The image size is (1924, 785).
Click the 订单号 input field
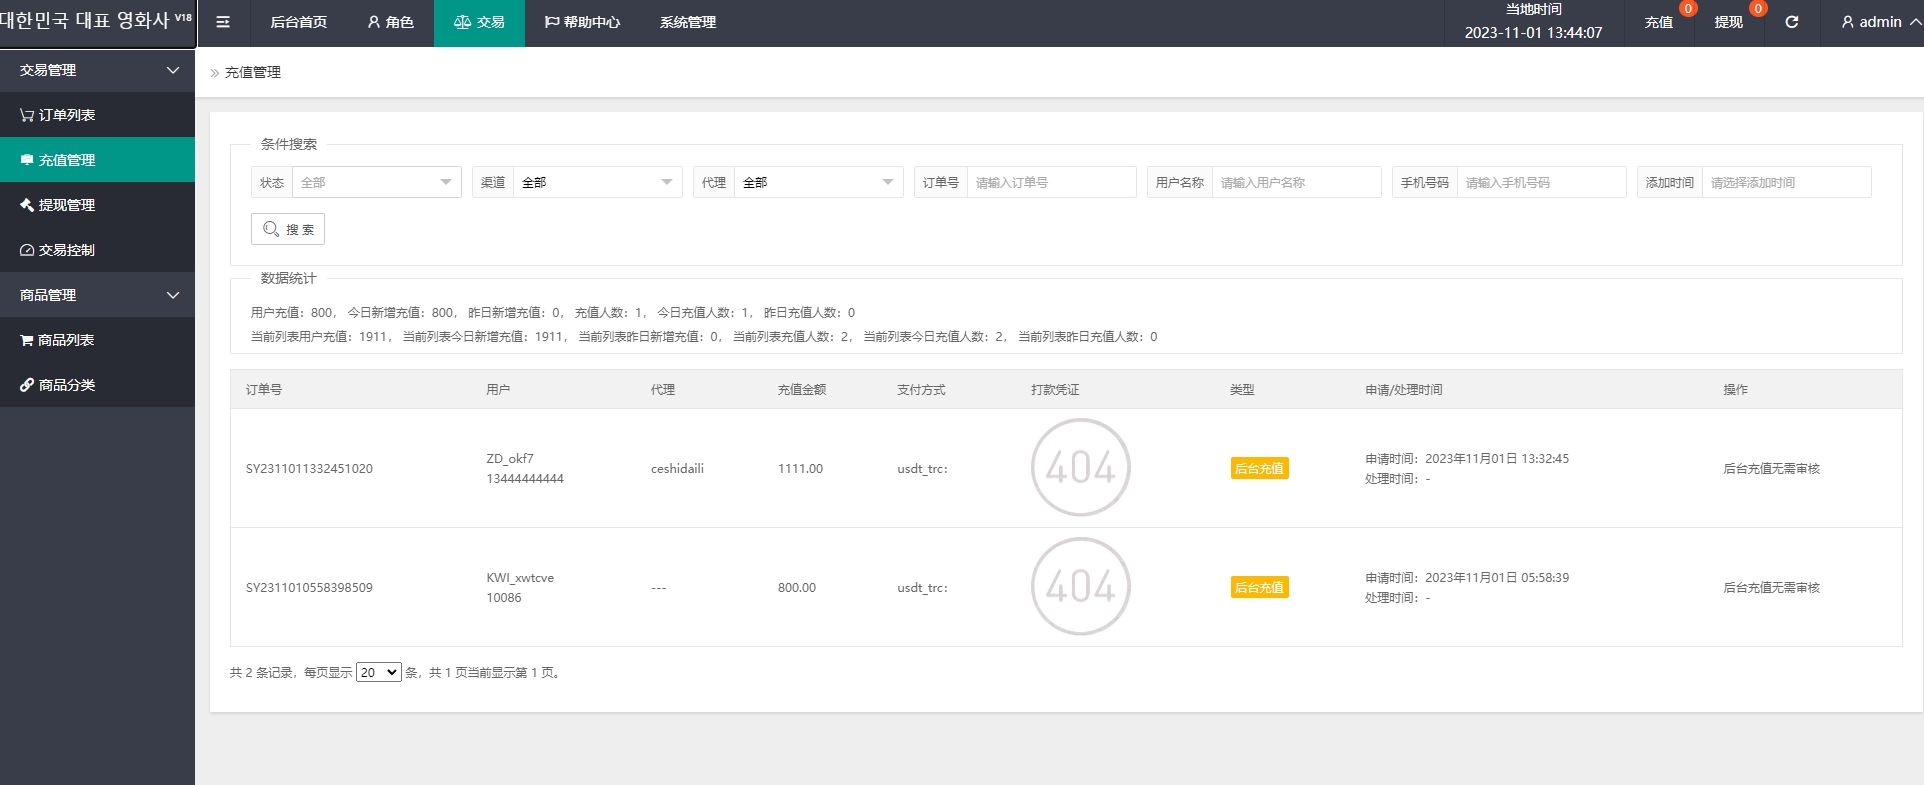(x=1050, y=182)
